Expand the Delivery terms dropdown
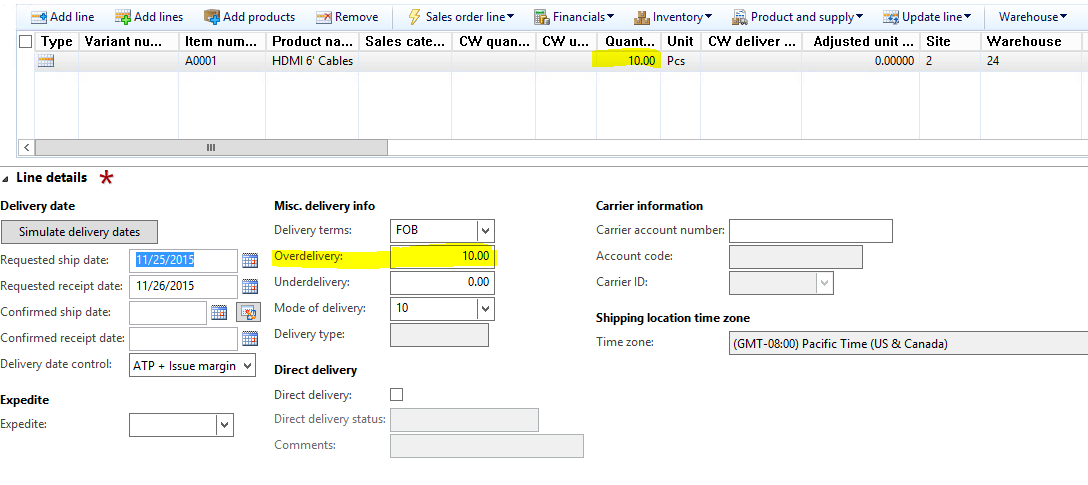 pyautogui.click(x=485, y=231)
